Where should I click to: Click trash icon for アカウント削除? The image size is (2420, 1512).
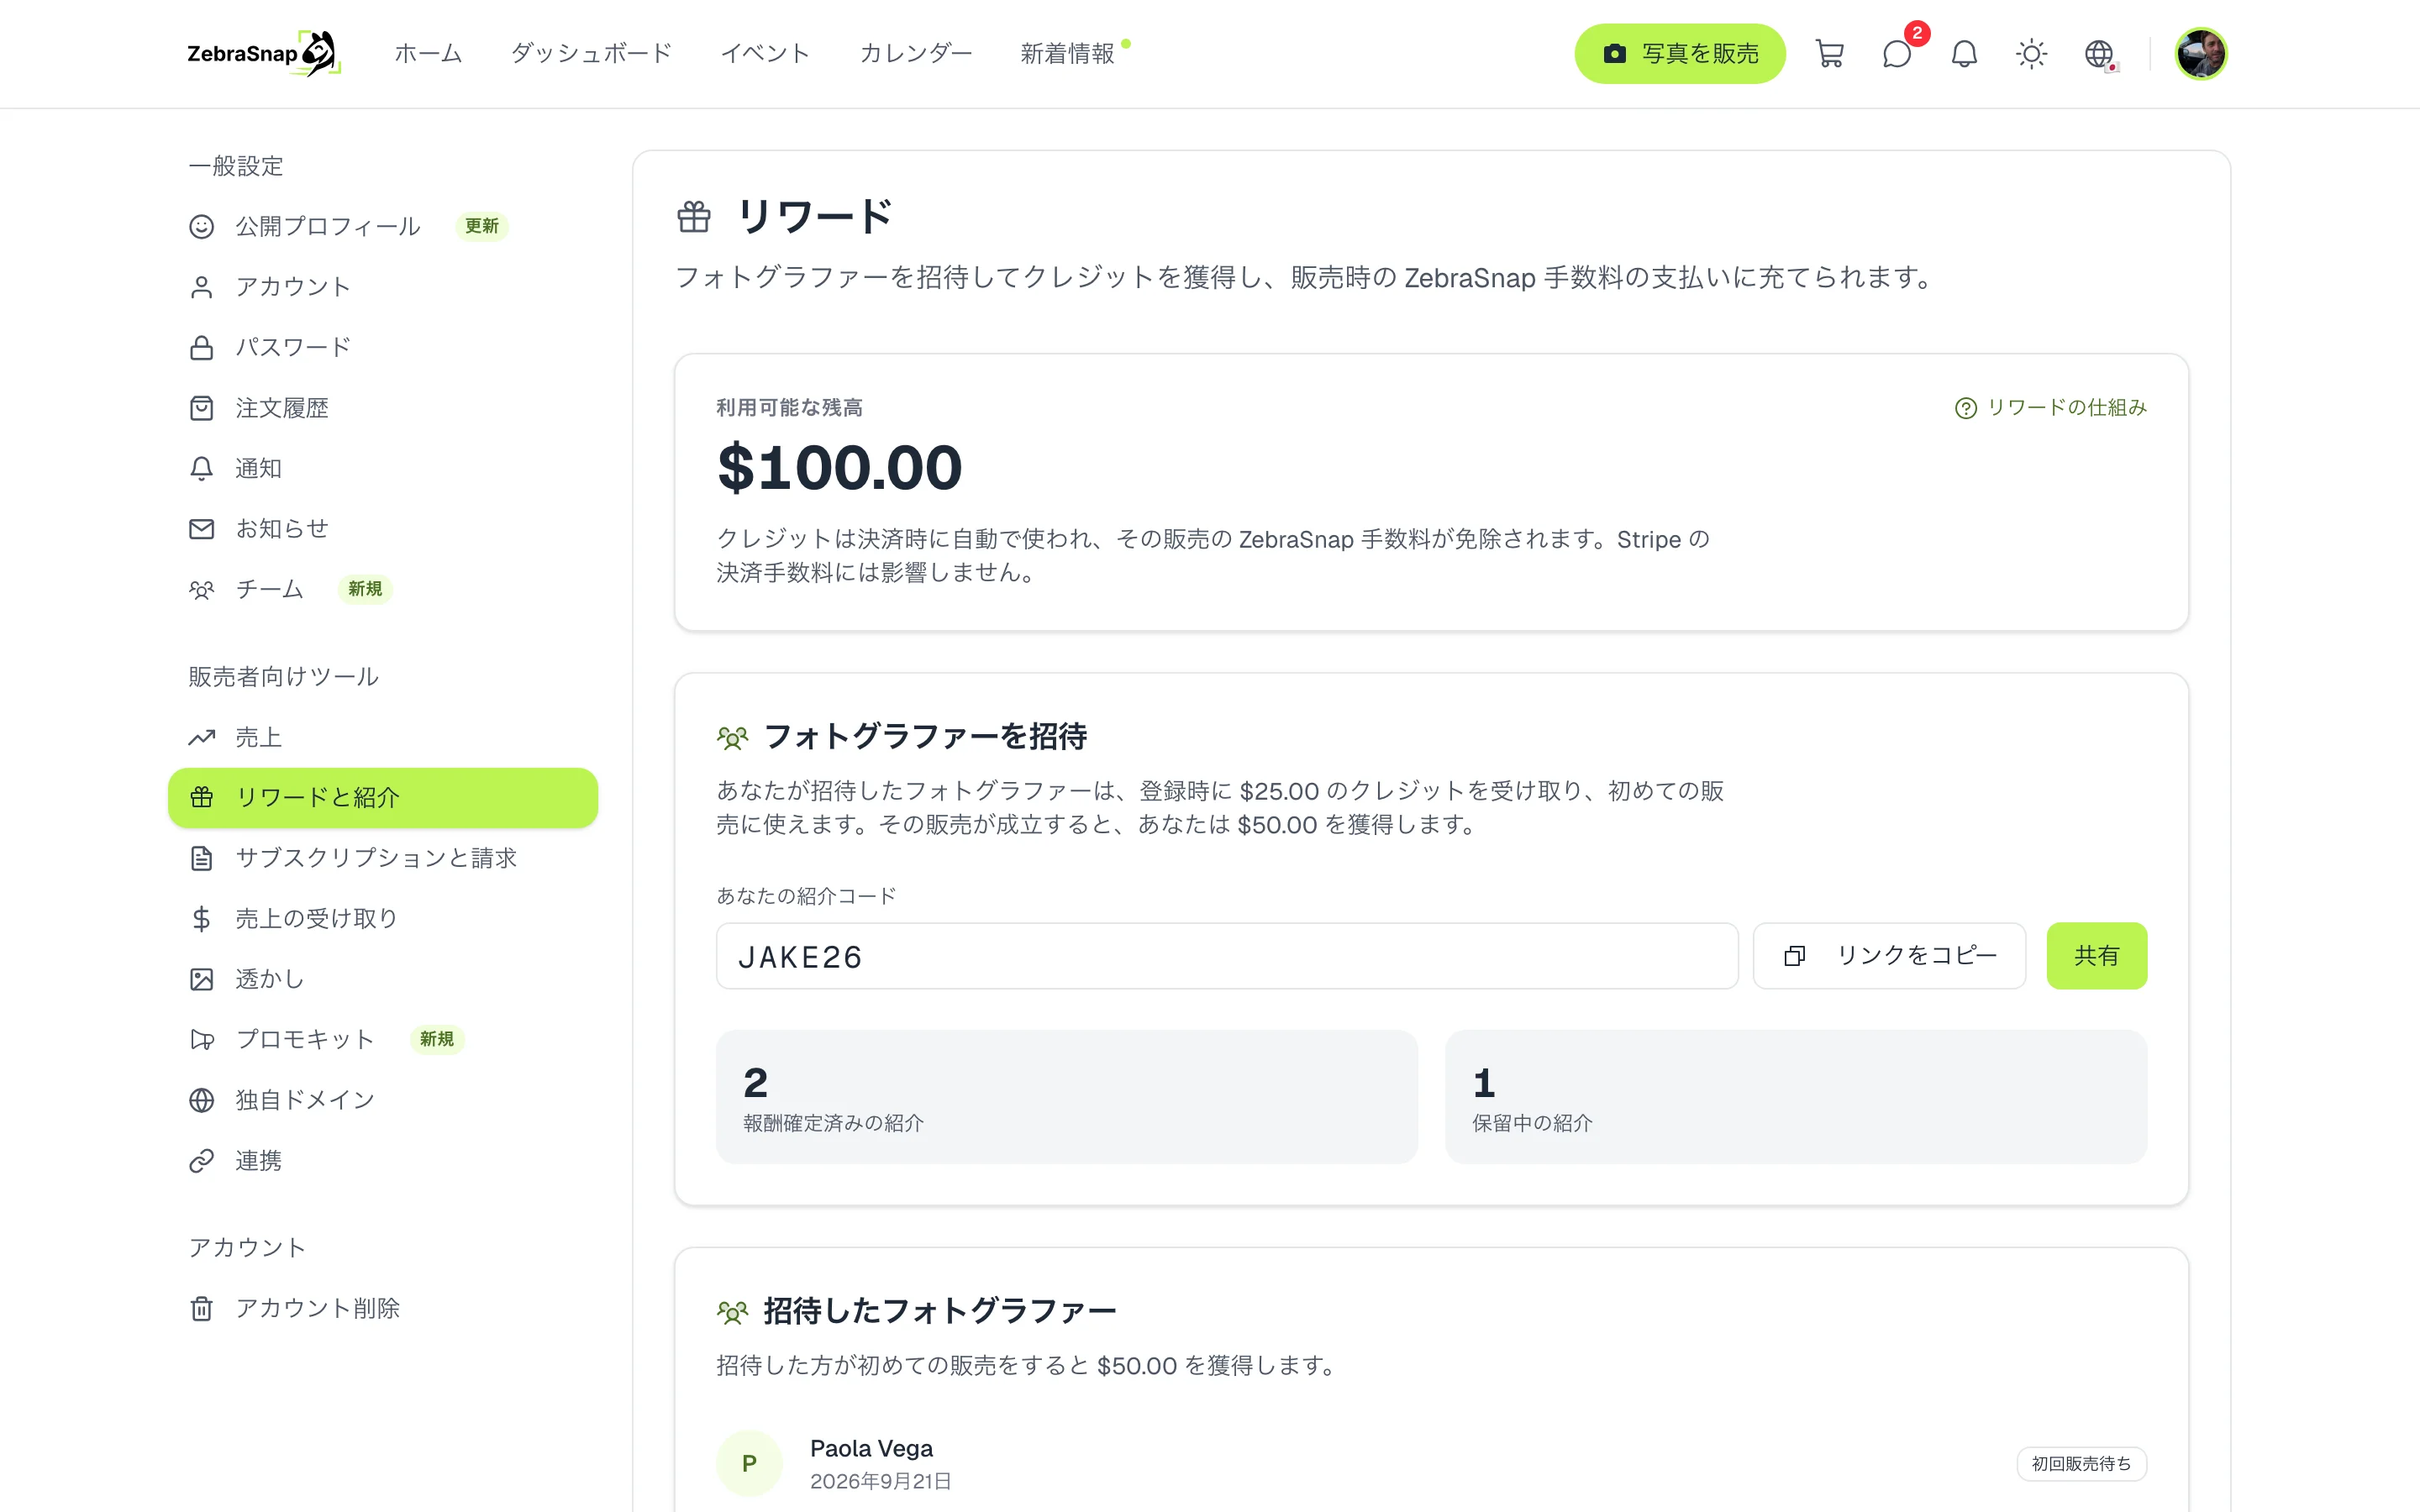(202, 1309)
